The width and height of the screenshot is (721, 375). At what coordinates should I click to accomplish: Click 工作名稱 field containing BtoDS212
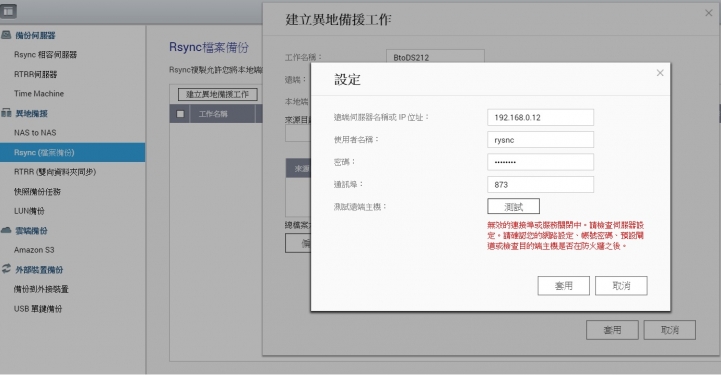pyautogui.click(x=435, y=57)
